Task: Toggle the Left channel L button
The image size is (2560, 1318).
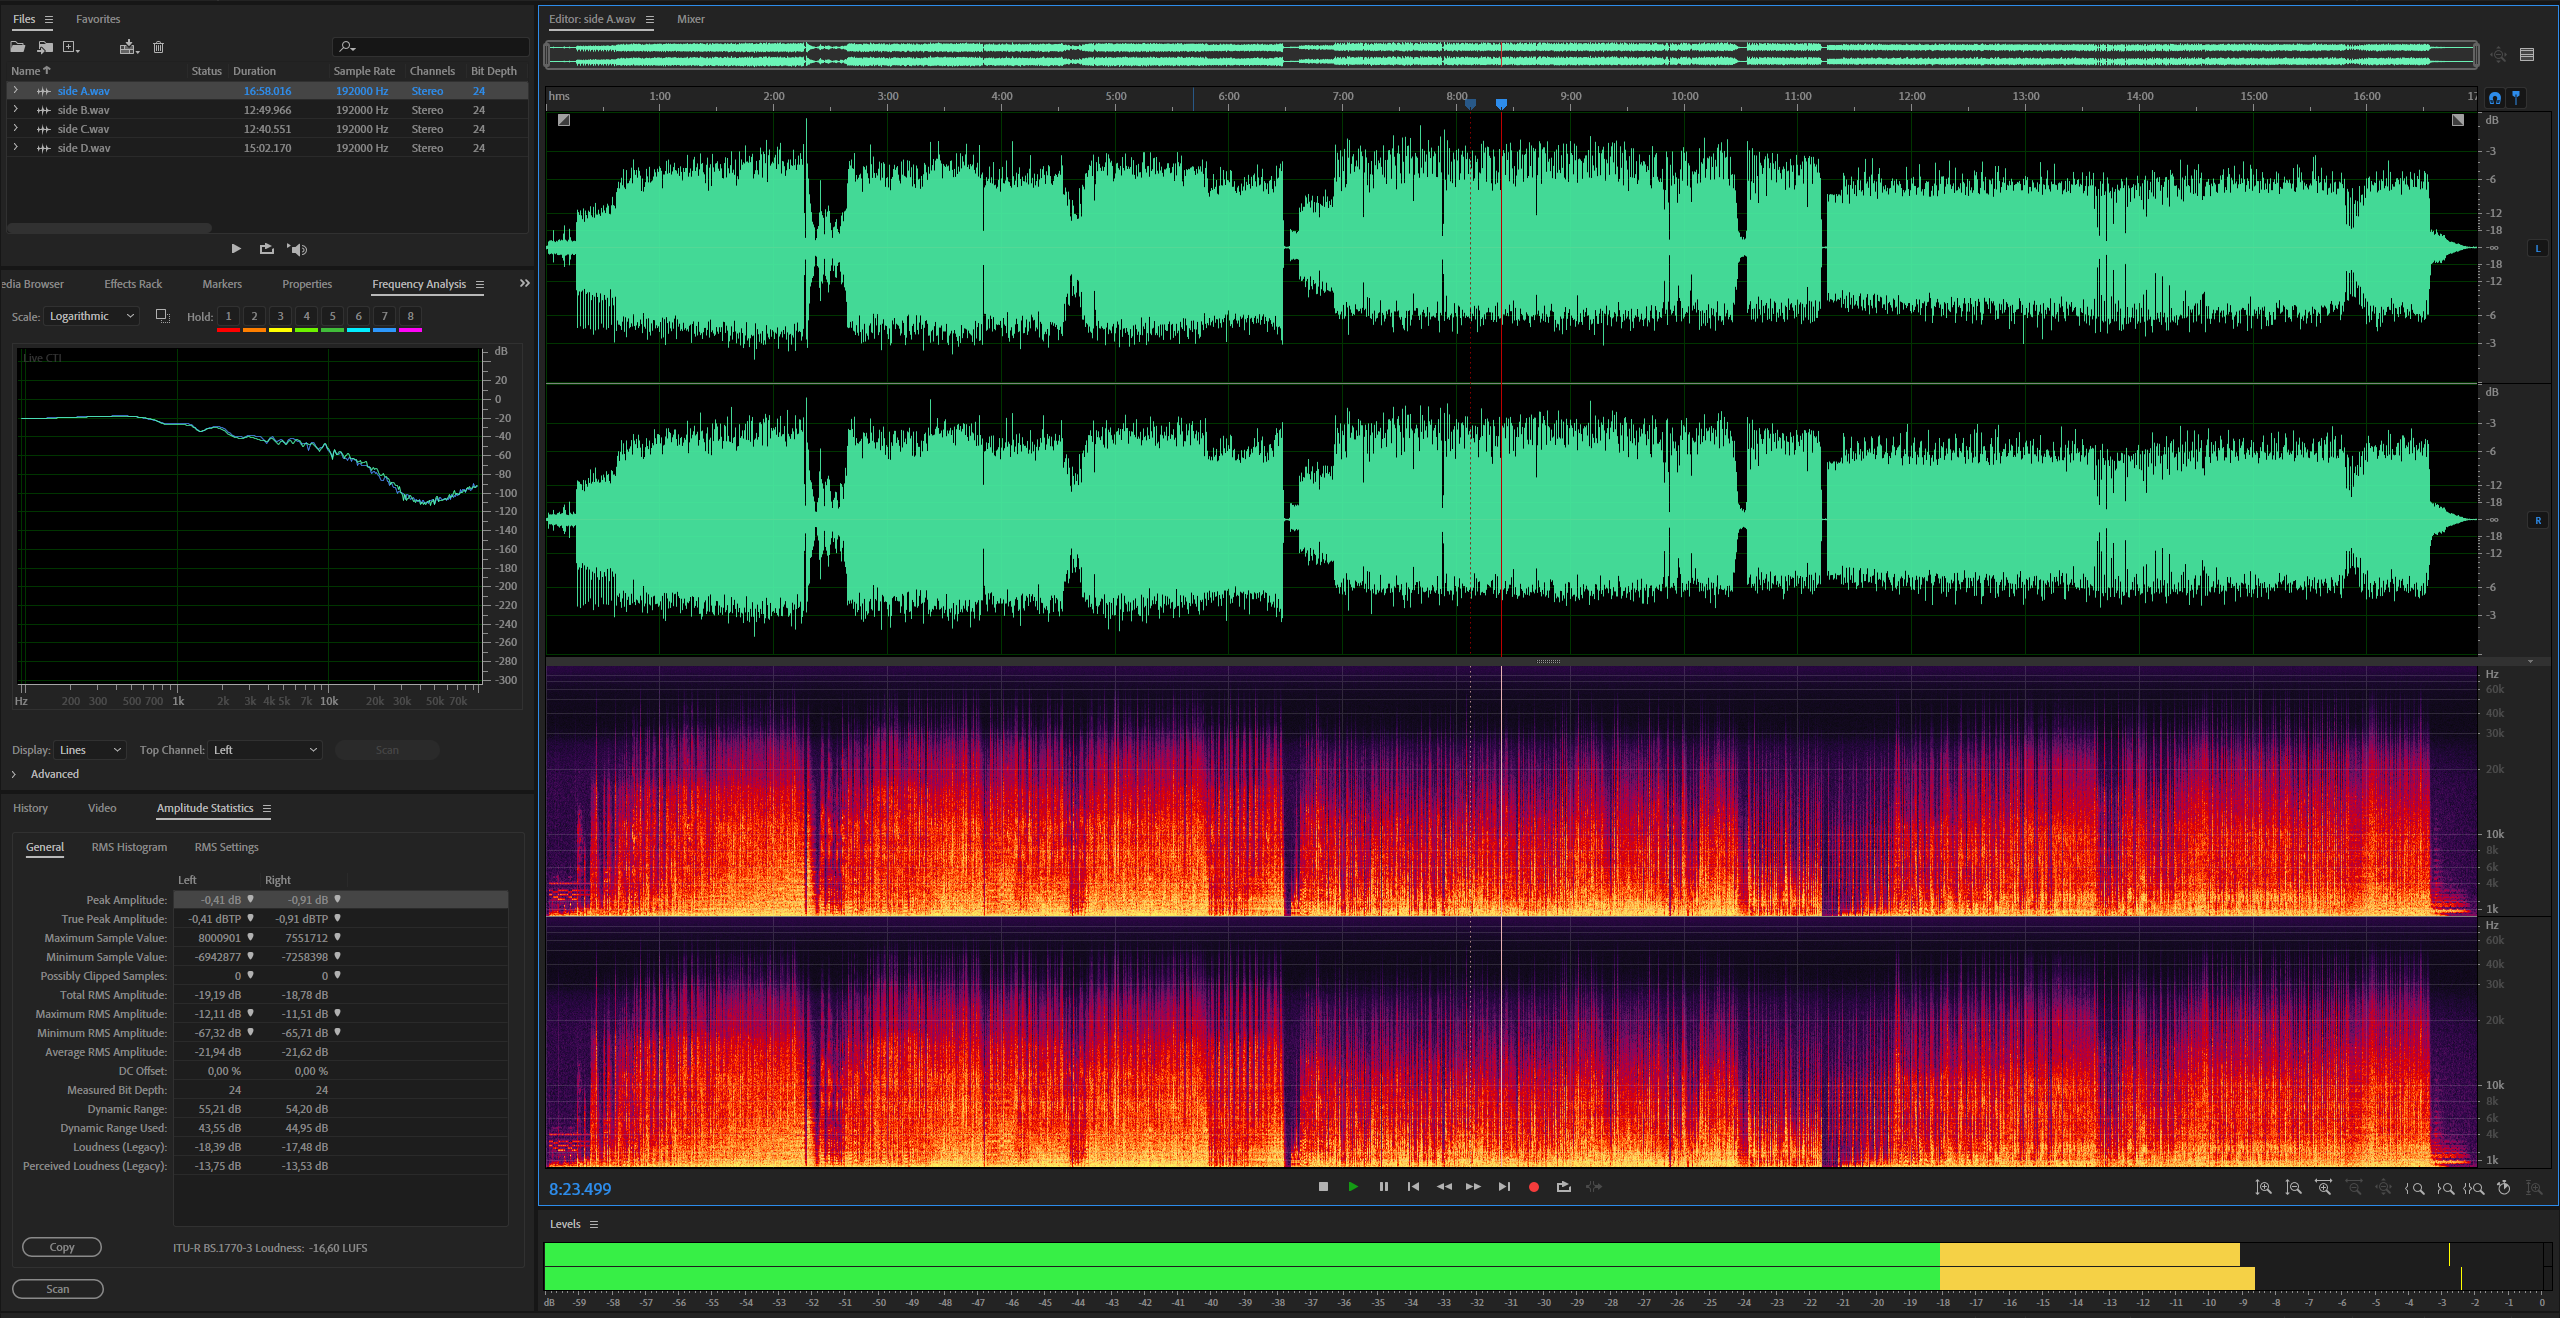Action: point(2538,248)
